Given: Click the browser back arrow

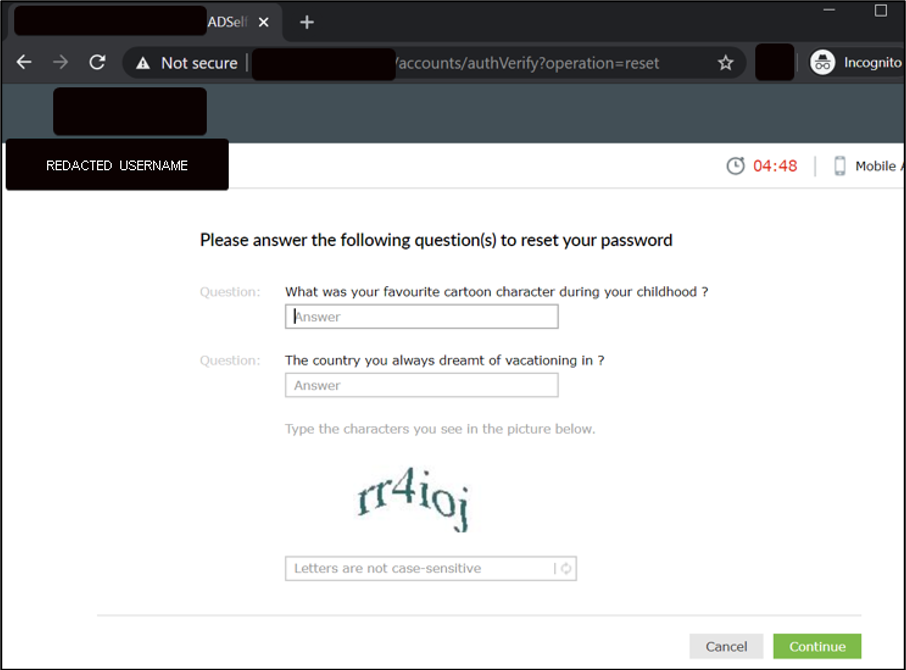Looking at the screenshot, I should point(24,62).
